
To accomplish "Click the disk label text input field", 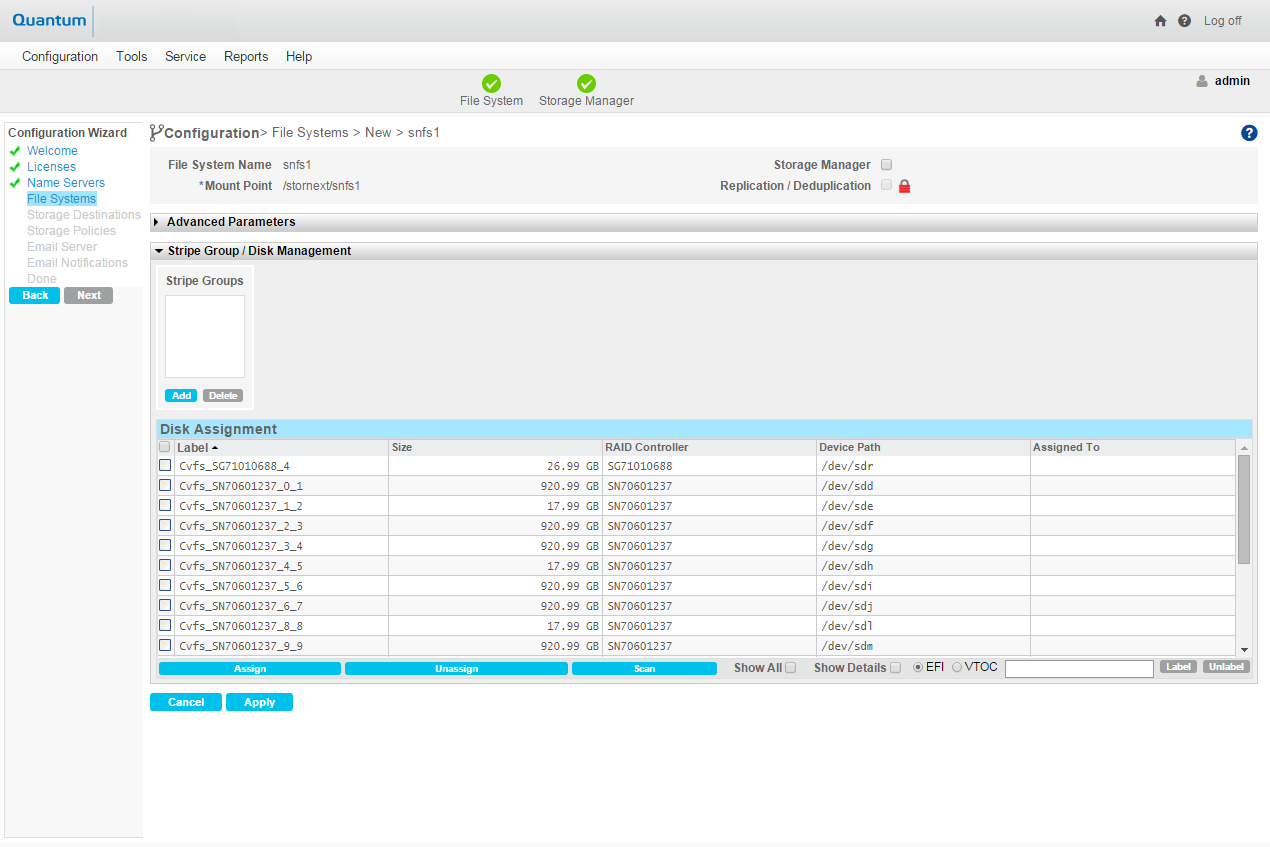I will click(x=1079, y=668).
